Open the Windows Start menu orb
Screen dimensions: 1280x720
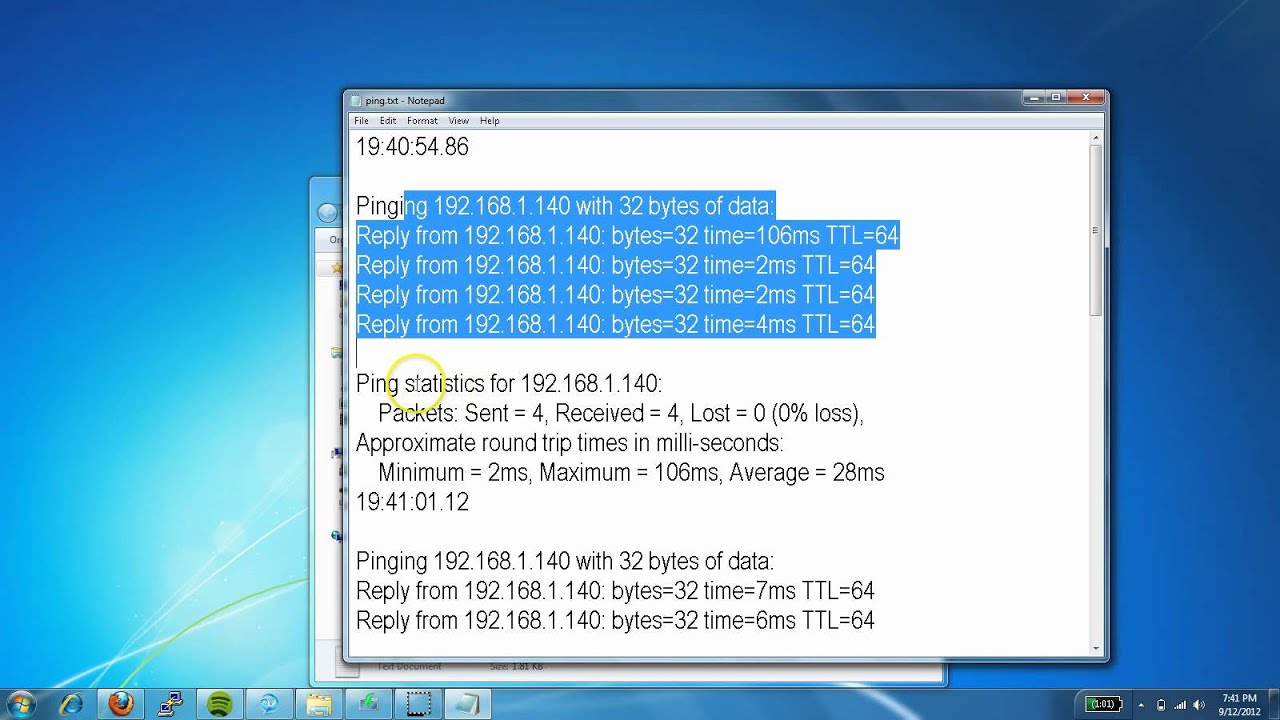click(x=20, y=704)
